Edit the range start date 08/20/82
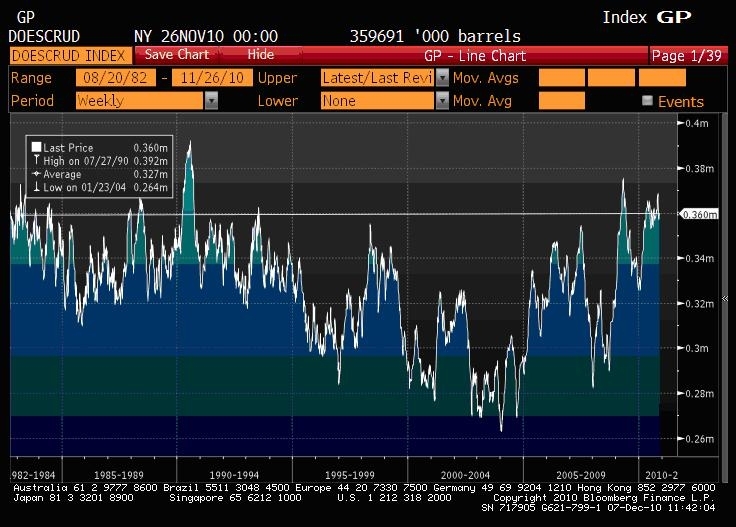Screen dimensions: 736x527 115,77
